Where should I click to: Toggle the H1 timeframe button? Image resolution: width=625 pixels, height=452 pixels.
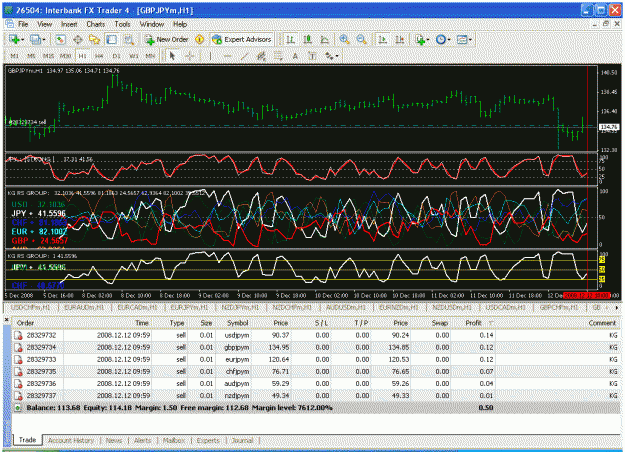point(82,56)
